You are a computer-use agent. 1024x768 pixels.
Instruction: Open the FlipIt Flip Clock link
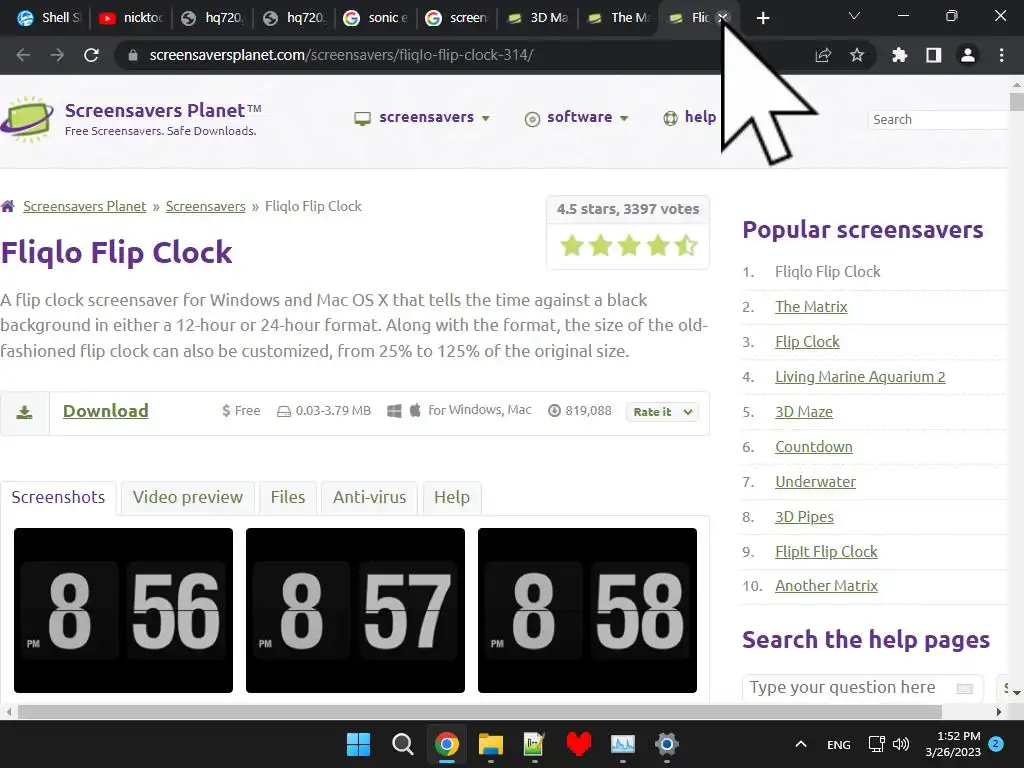tap(826, 552)
